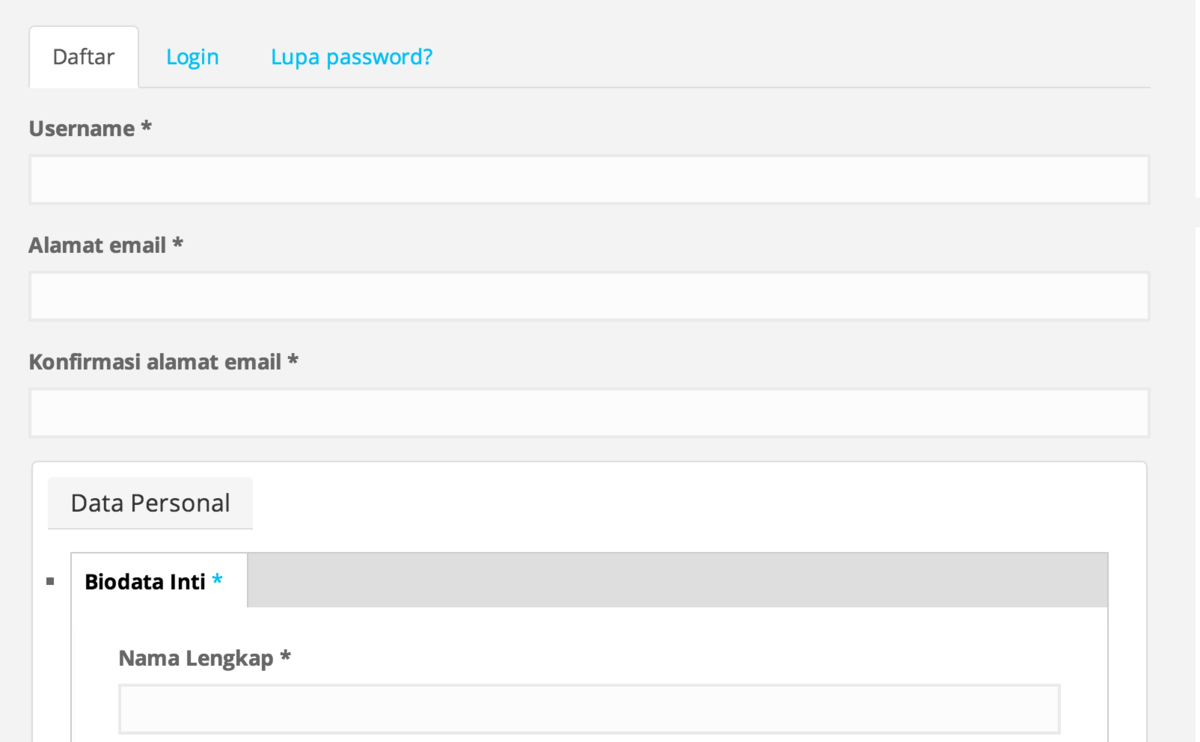Open the Login tab
1200x742 pixels.
pos(192,57)
